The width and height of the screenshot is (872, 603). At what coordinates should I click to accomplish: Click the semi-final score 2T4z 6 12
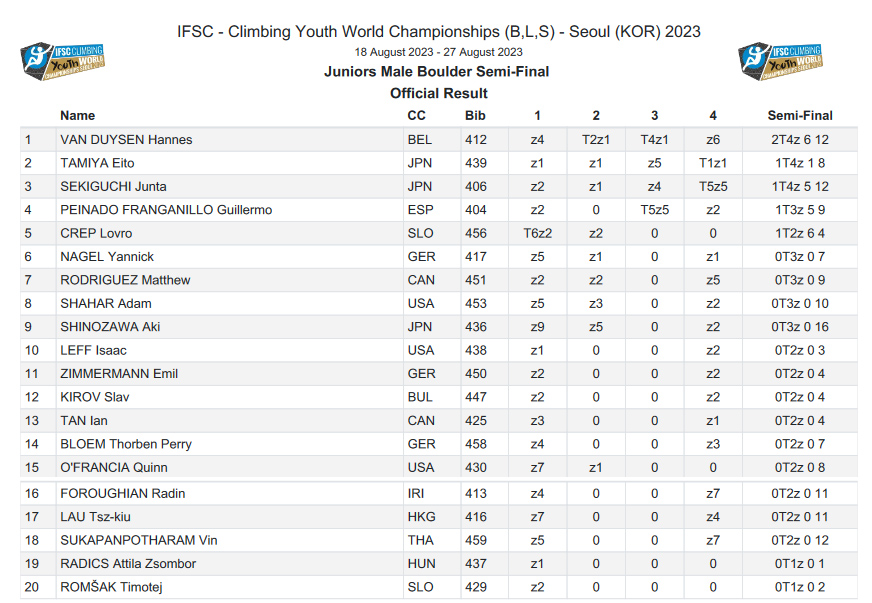(799, 140)
